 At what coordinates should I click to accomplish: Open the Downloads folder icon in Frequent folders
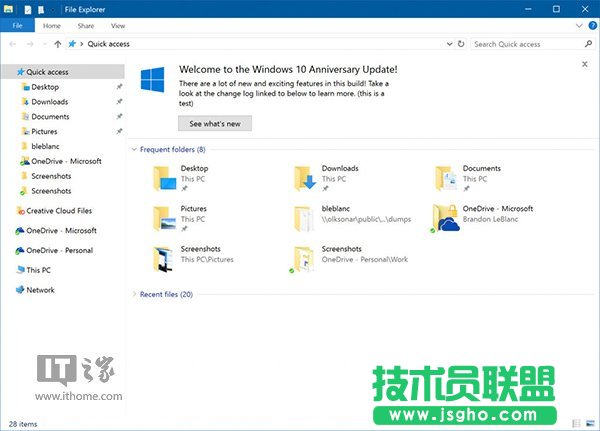(305, 178)
